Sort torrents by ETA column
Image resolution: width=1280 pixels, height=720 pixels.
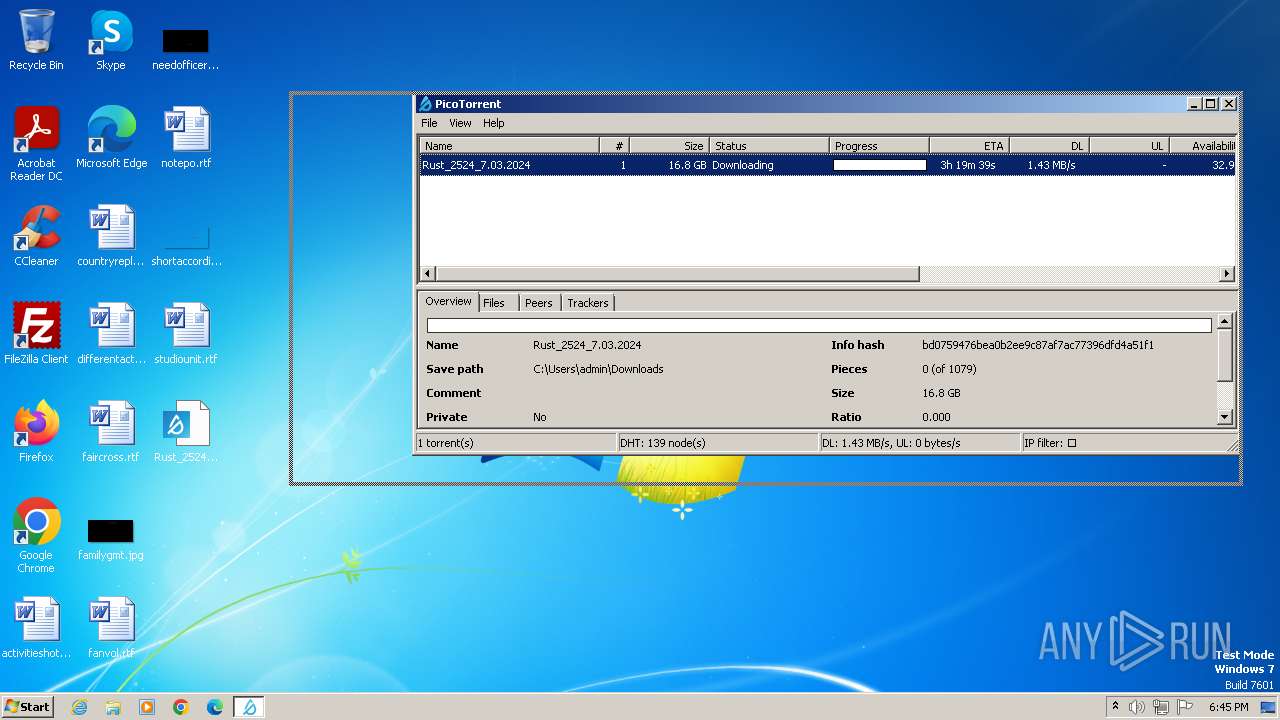[969, 146]
